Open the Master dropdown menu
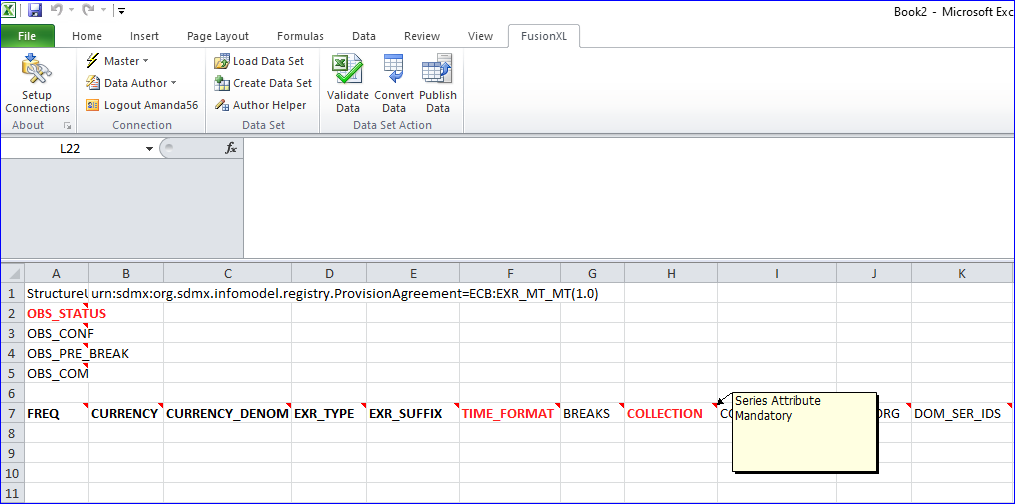1015x504 pixels. pos(118,61)
